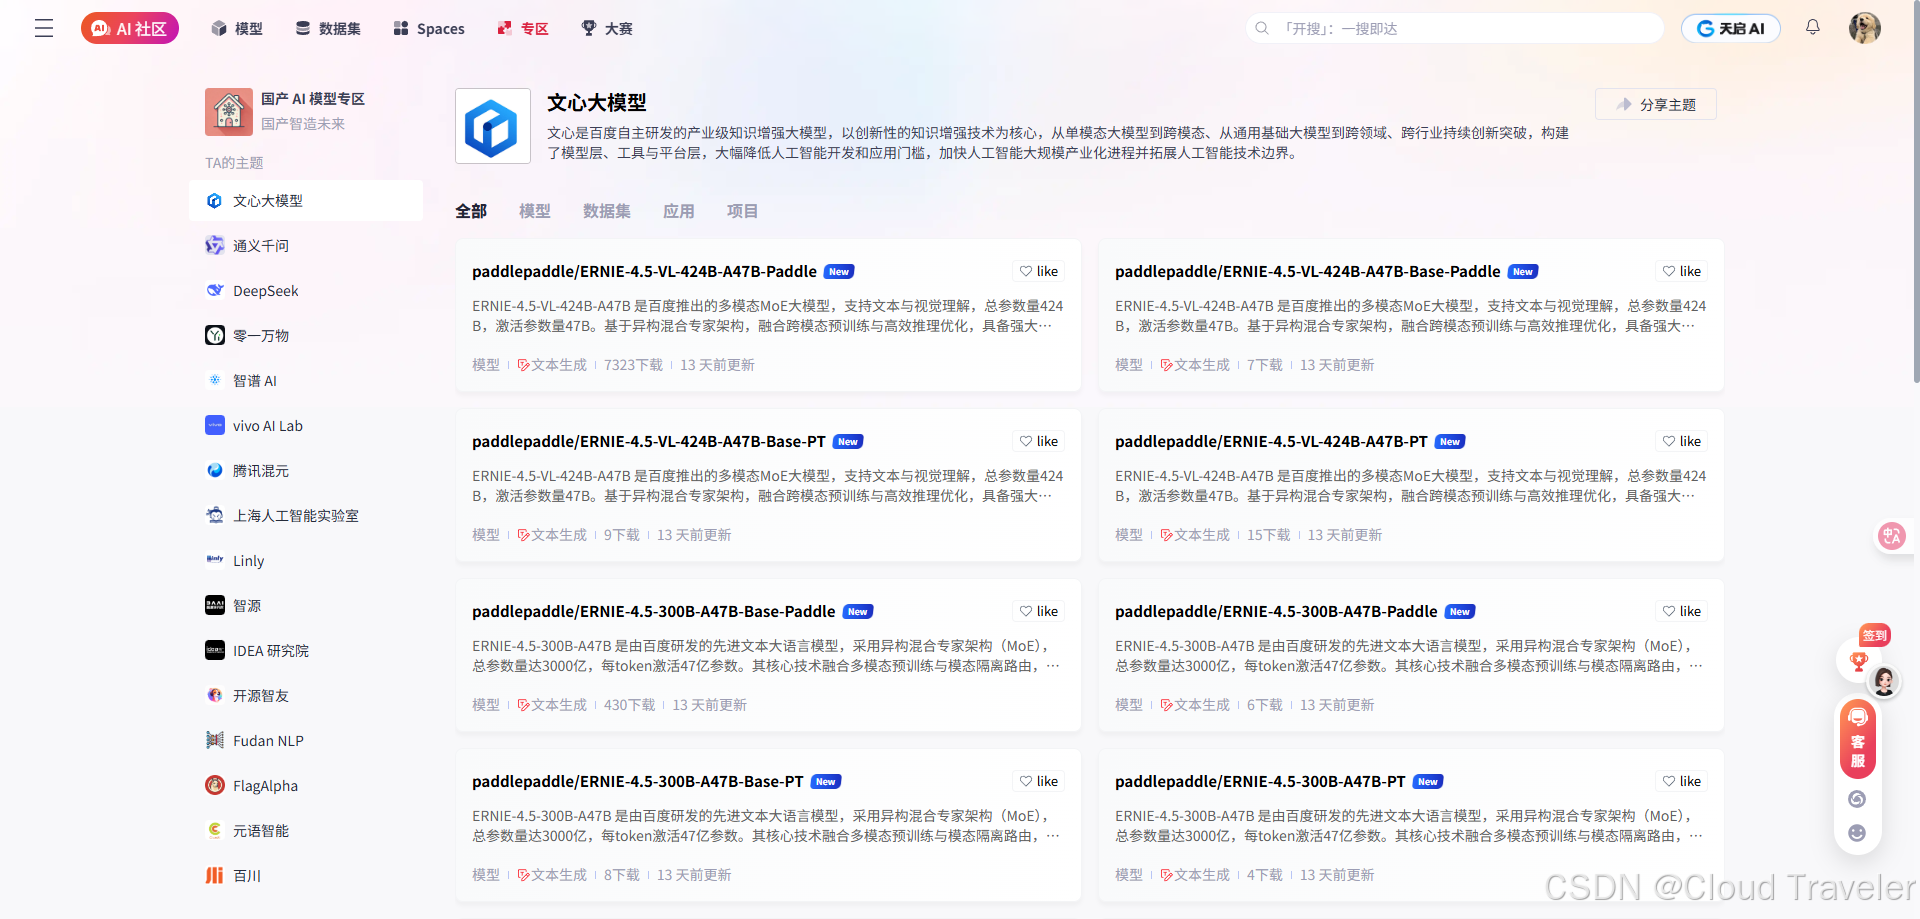Like ERNIE-4.5-300B-A47B-Base-PT model
Viewport: 1920px width, 919px height.
pyautogui.click(x=1039, y=781)
